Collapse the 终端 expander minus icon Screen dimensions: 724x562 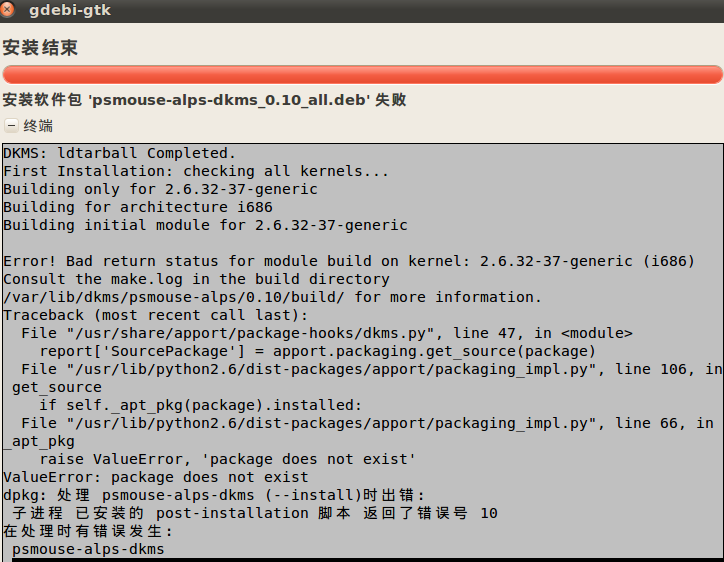click(12, 125)
